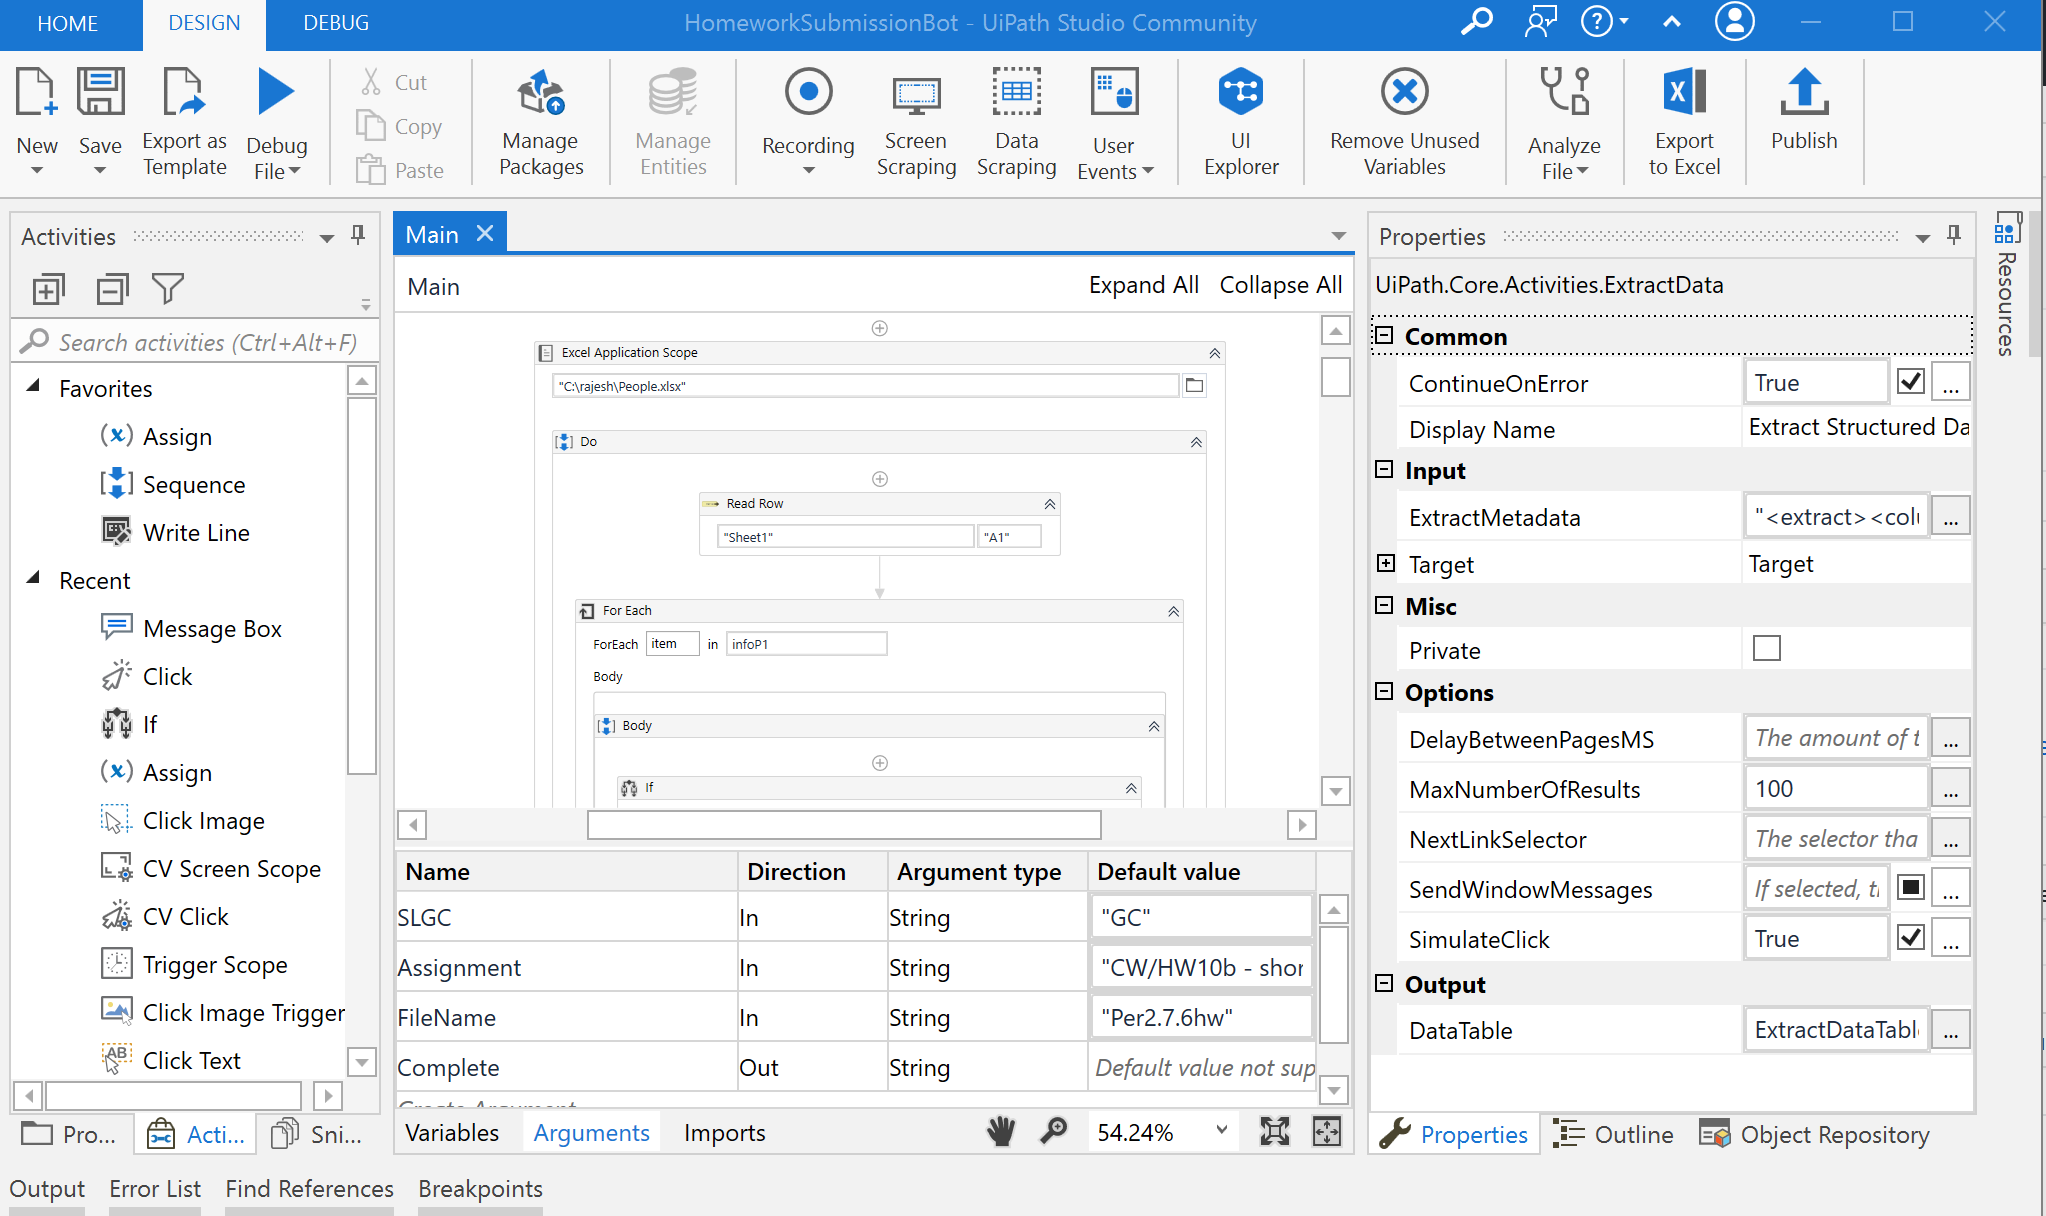Click the Activities tree vertical scrollbar
The height and width of the screenshot is (1216, 2046).
coord(361,586)
